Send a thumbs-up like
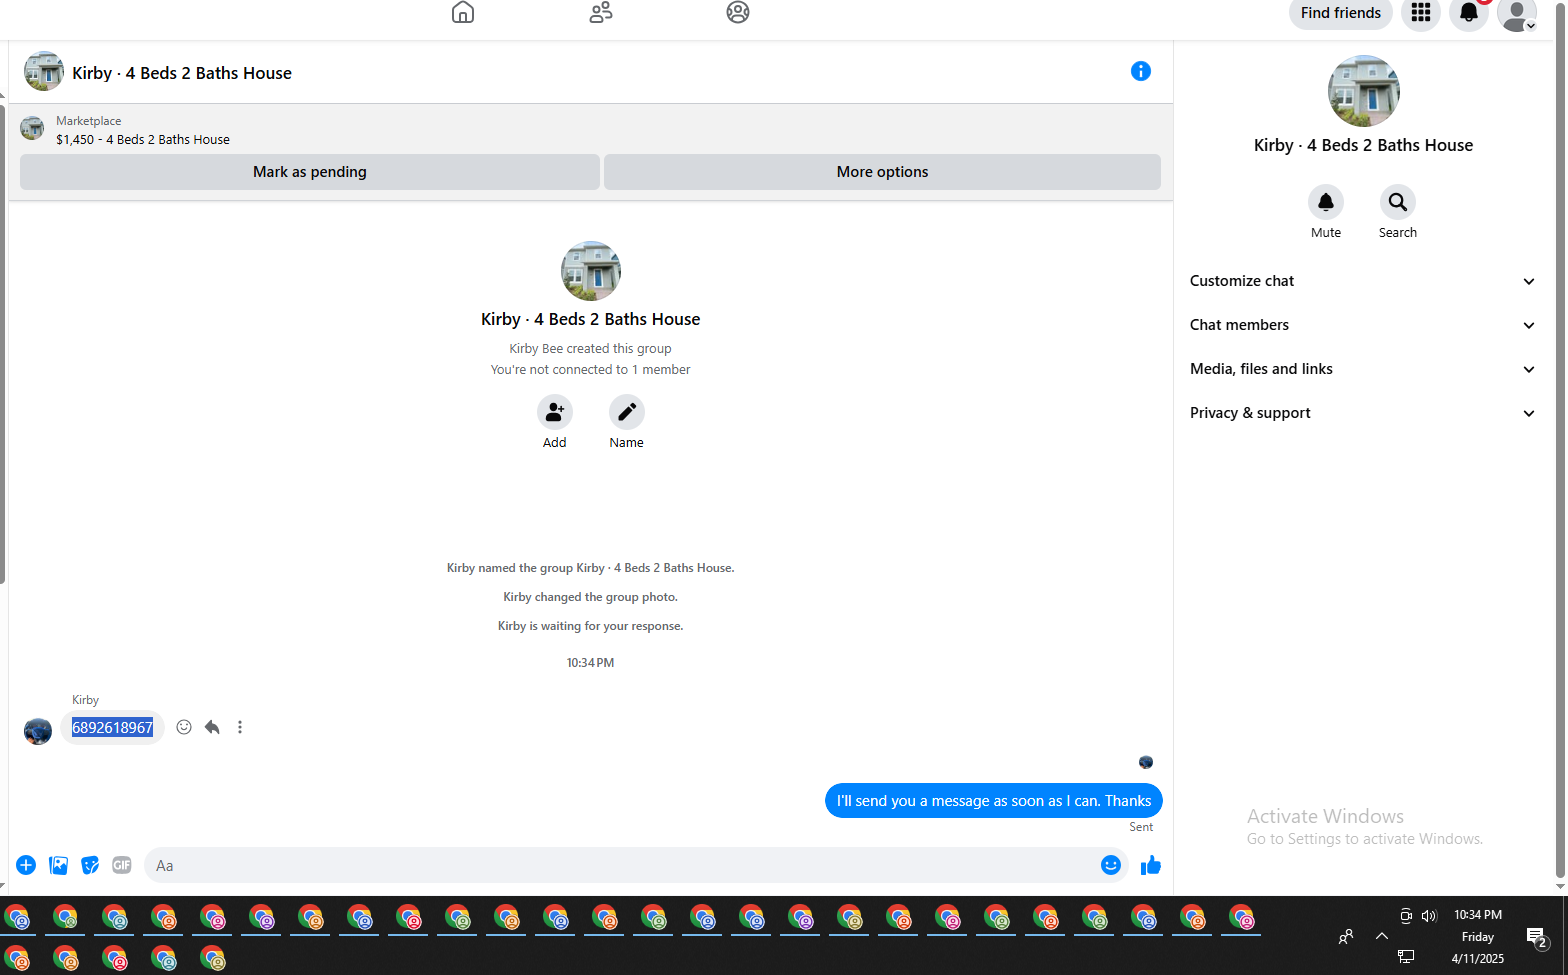The height and width of the screenshot is (975, 1568). click(1151, 865)
